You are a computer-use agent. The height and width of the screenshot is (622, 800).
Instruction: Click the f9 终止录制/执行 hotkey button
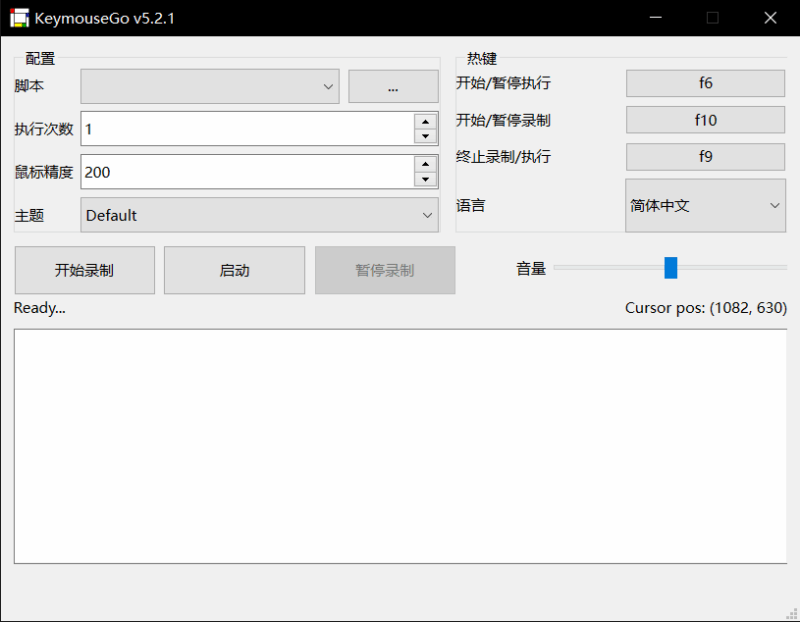coord(705,157)
